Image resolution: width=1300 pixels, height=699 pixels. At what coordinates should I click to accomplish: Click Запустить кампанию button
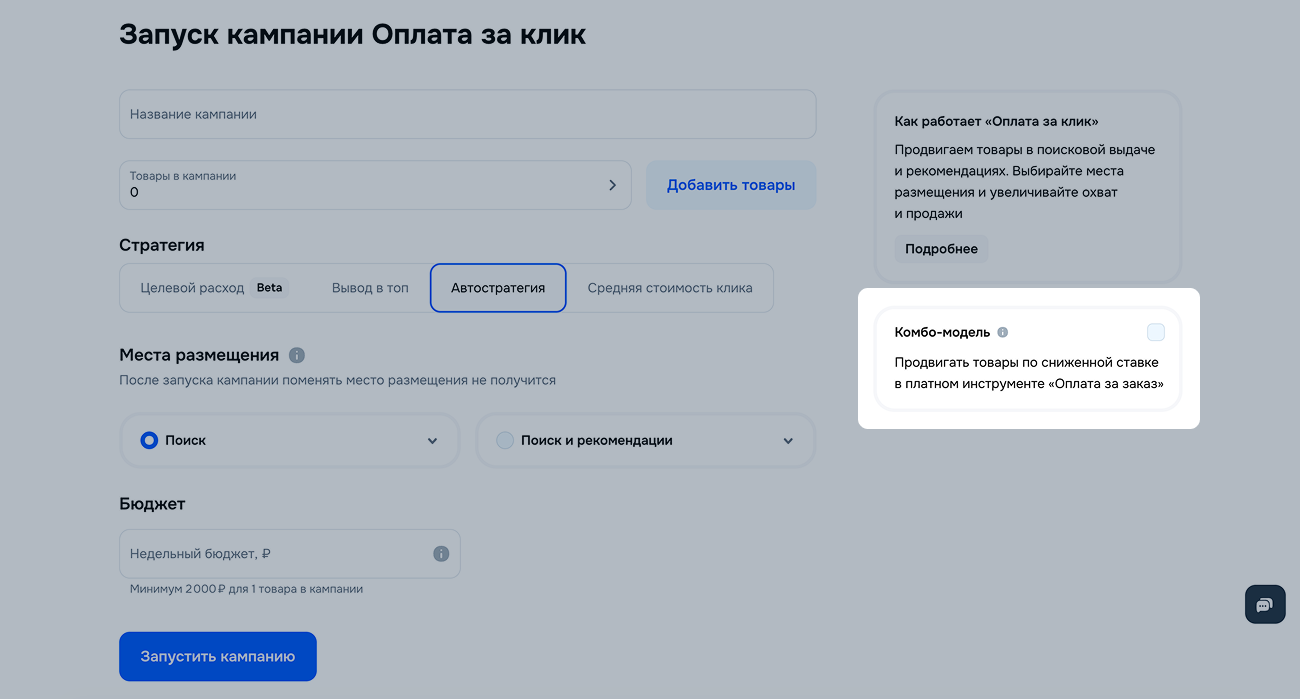218,657
